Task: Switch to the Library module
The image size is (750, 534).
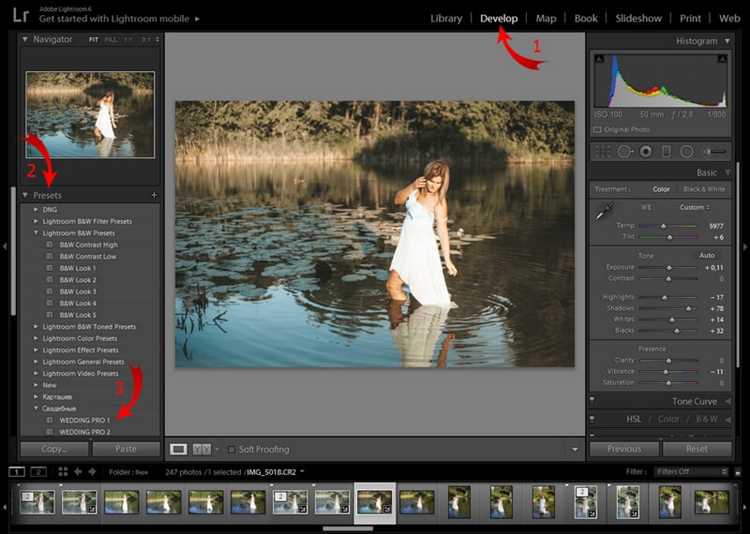Action: [x=446, y=19]
